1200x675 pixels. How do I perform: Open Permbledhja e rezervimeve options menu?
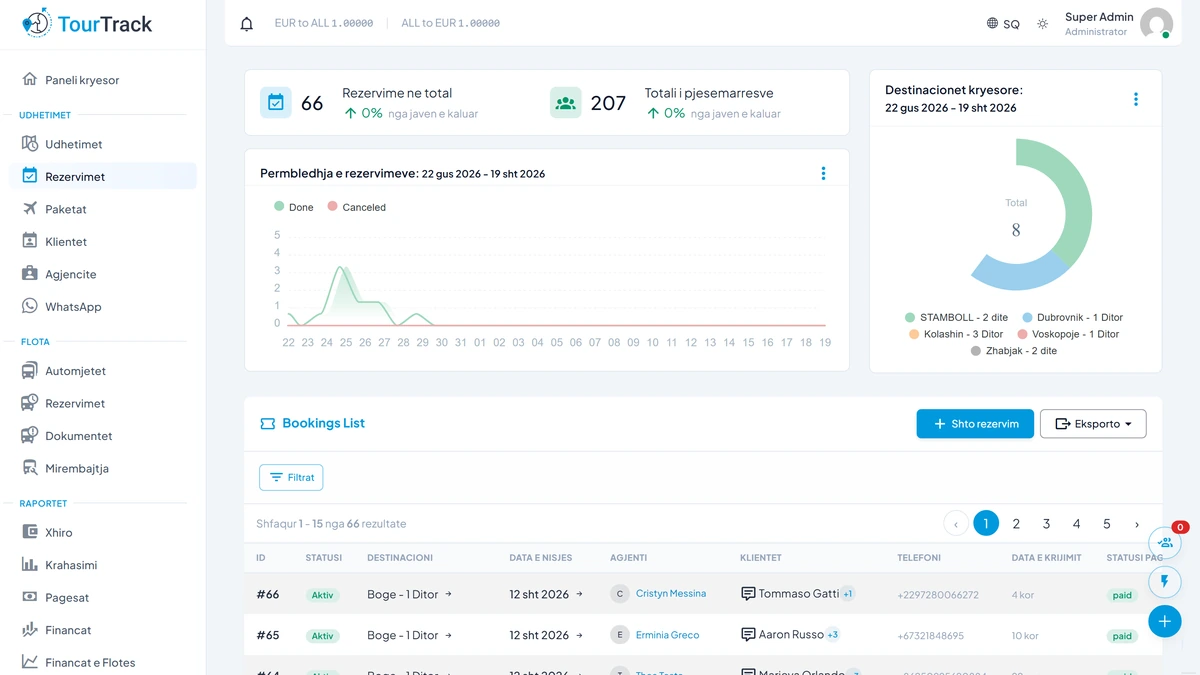(823, 173)
